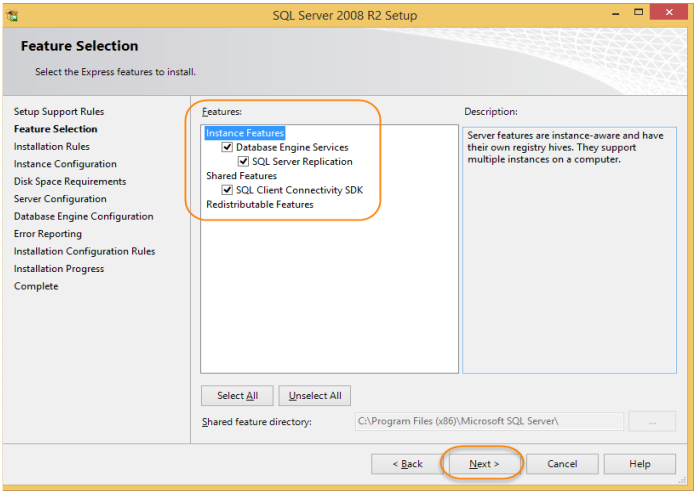
Task: Proceed with the Next button
Action: pos(484,464)
